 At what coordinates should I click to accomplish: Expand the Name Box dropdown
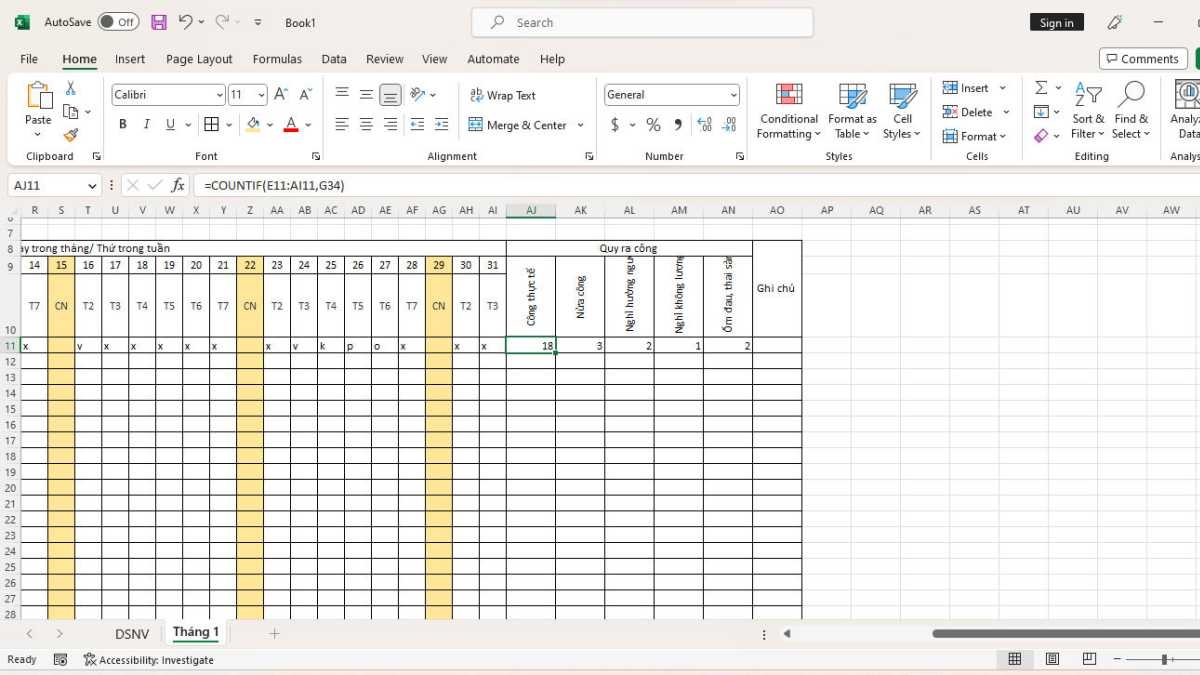point(92,186)
